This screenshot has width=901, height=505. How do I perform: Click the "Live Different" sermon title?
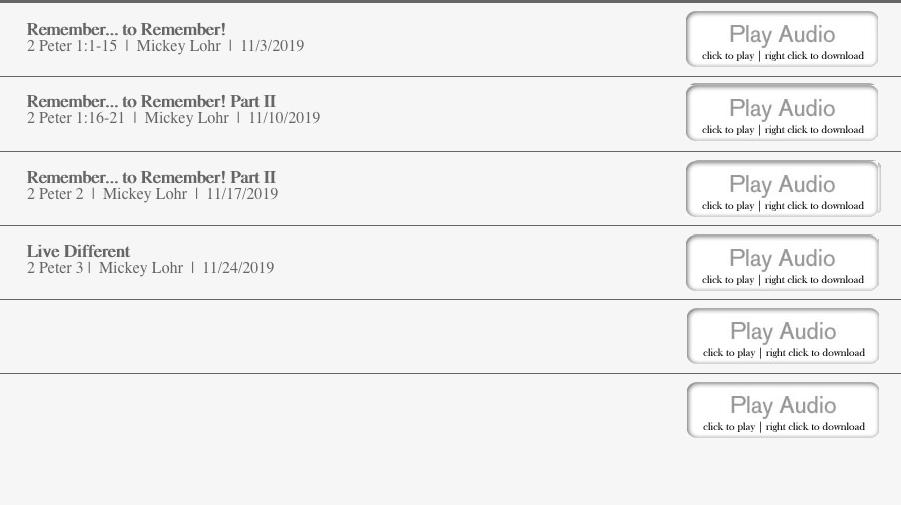pyautogui.click(x=78, y=251)
